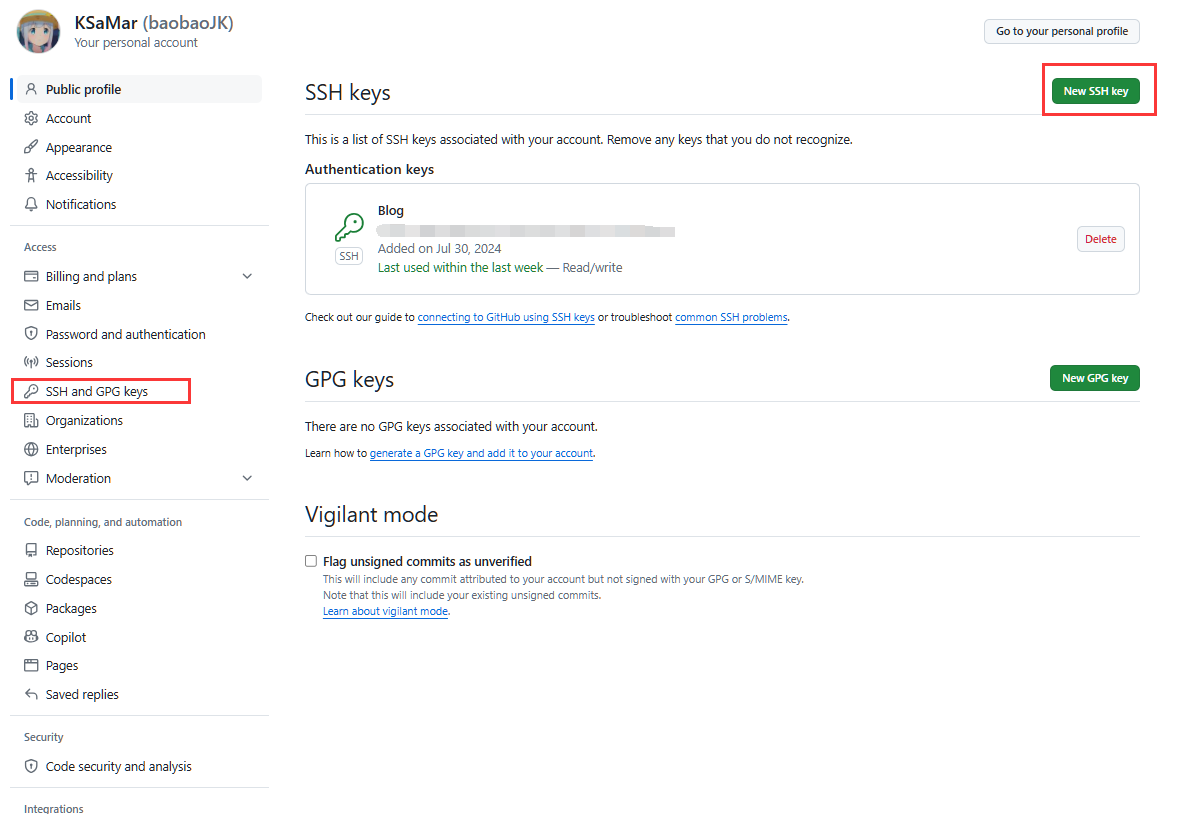
Task: Open Account settings in sidebar
Action: [139, 118]
